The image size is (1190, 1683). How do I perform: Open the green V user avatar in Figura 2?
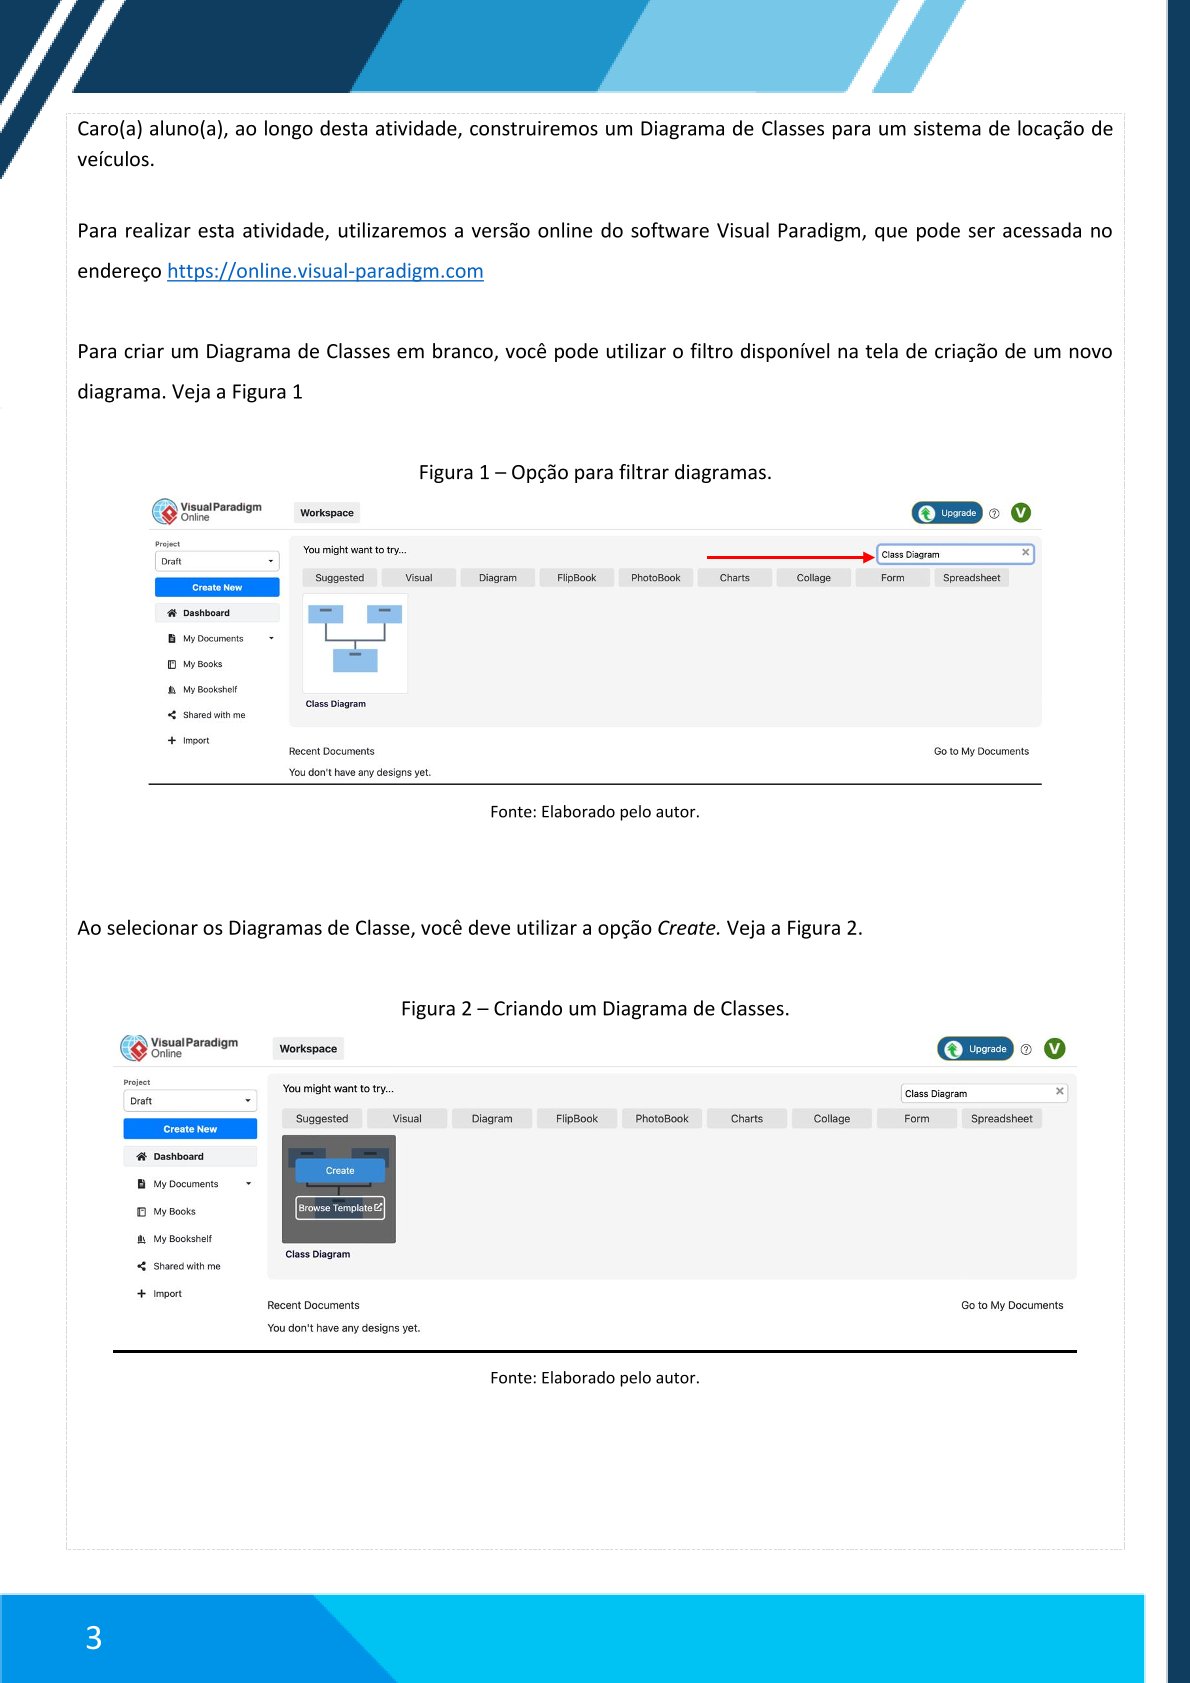1054,1048
